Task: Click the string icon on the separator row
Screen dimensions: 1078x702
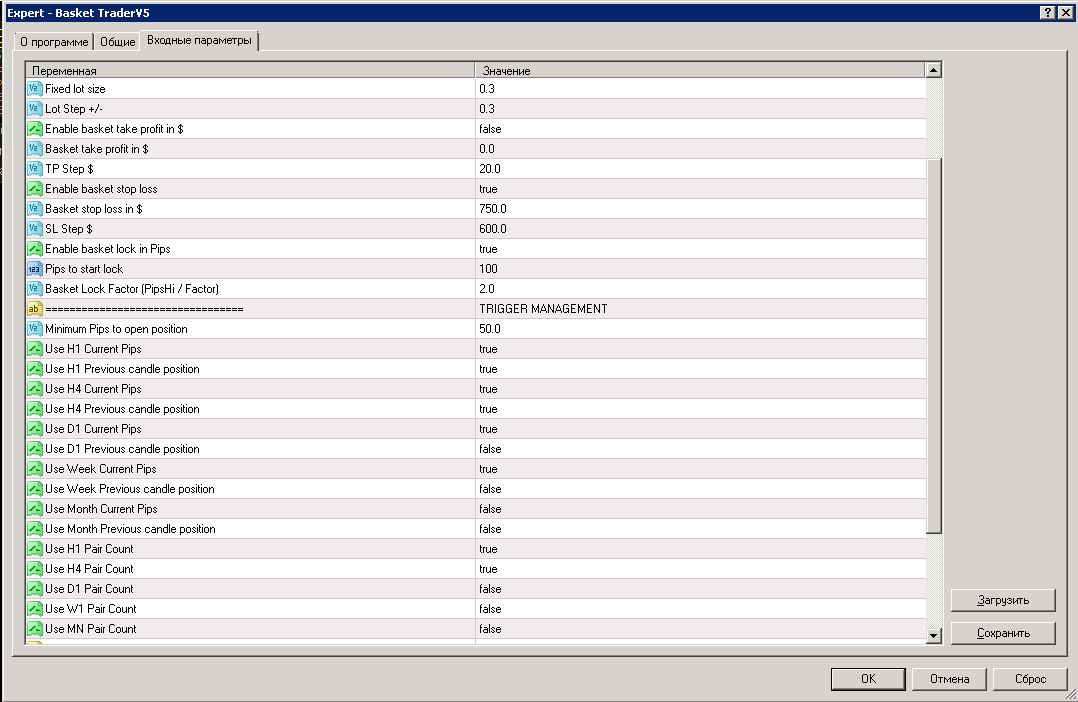Action: (34, 309)
